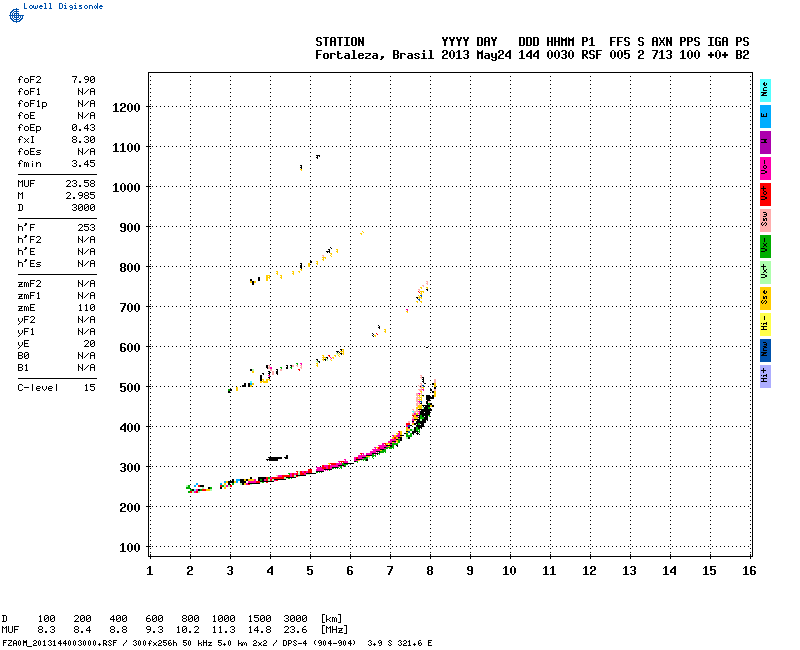Image resolution: width=800 pixels, height=650 pixels.
Task: Select the MUF value 23.58
Action: pyautogui.click(x=80, y=184)
